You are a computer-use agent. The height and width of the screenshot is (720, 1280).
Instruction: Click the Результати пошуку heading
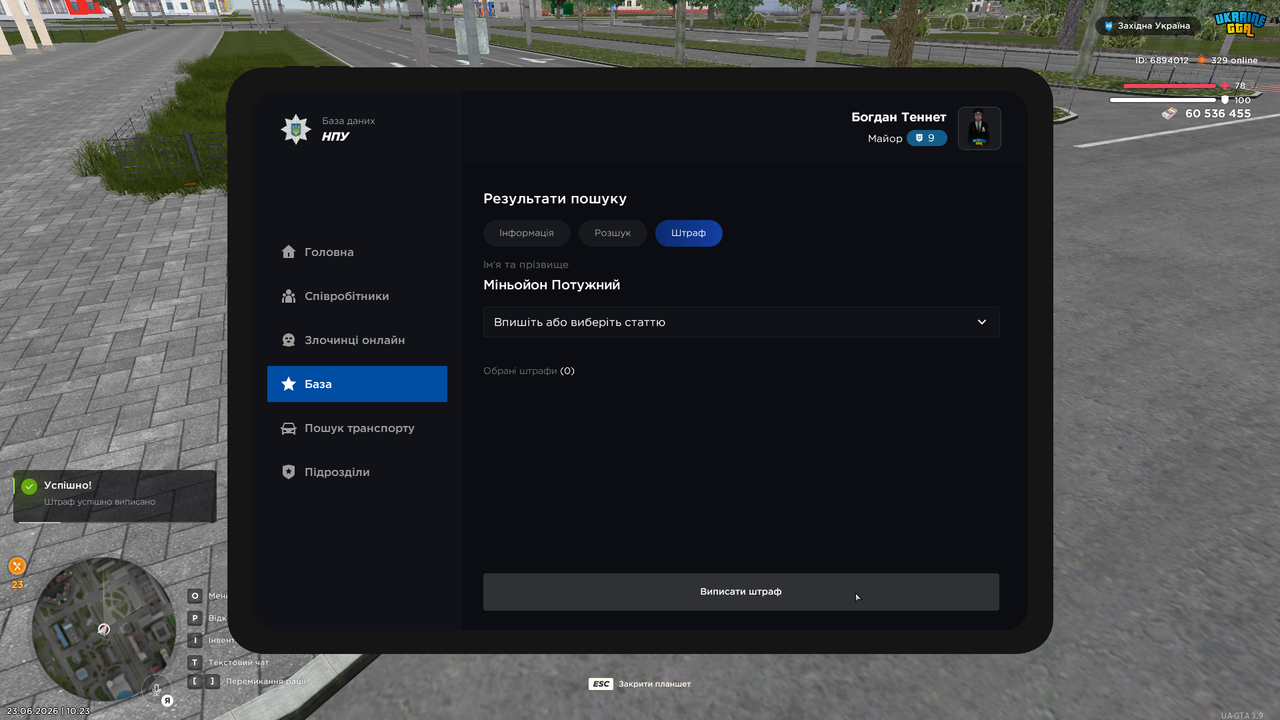coord(555,199)
